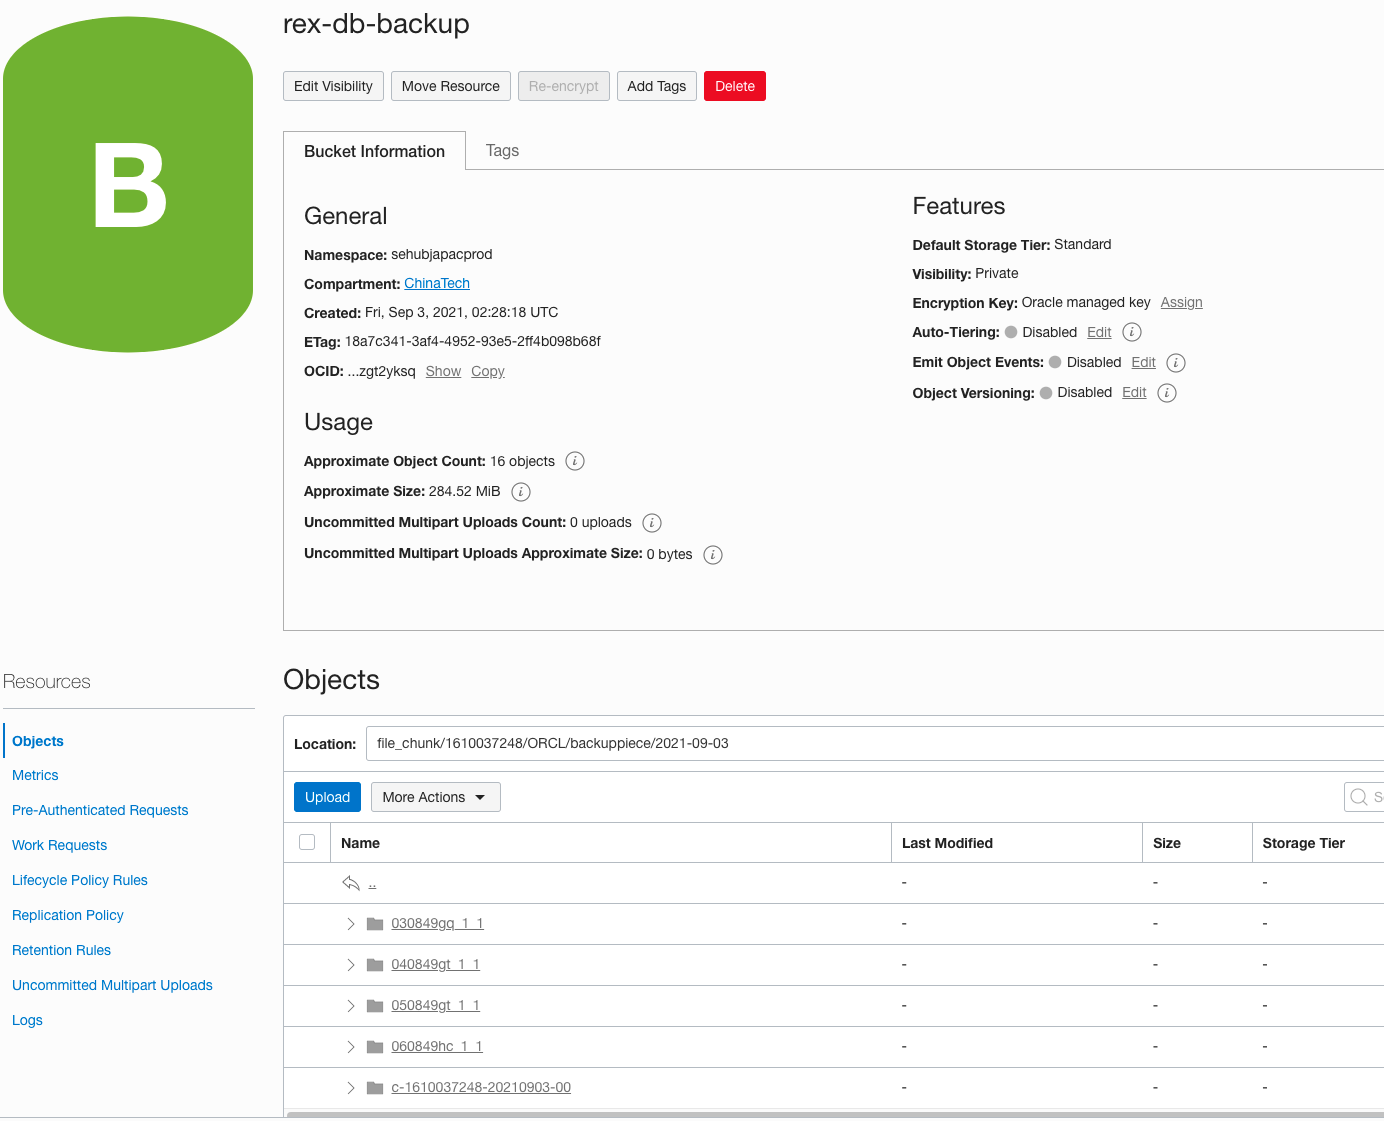Click the up-directory arrow in the object list
Image resolution: width=1384 pixels, height=1121 pixels.
tap(351, 882)
